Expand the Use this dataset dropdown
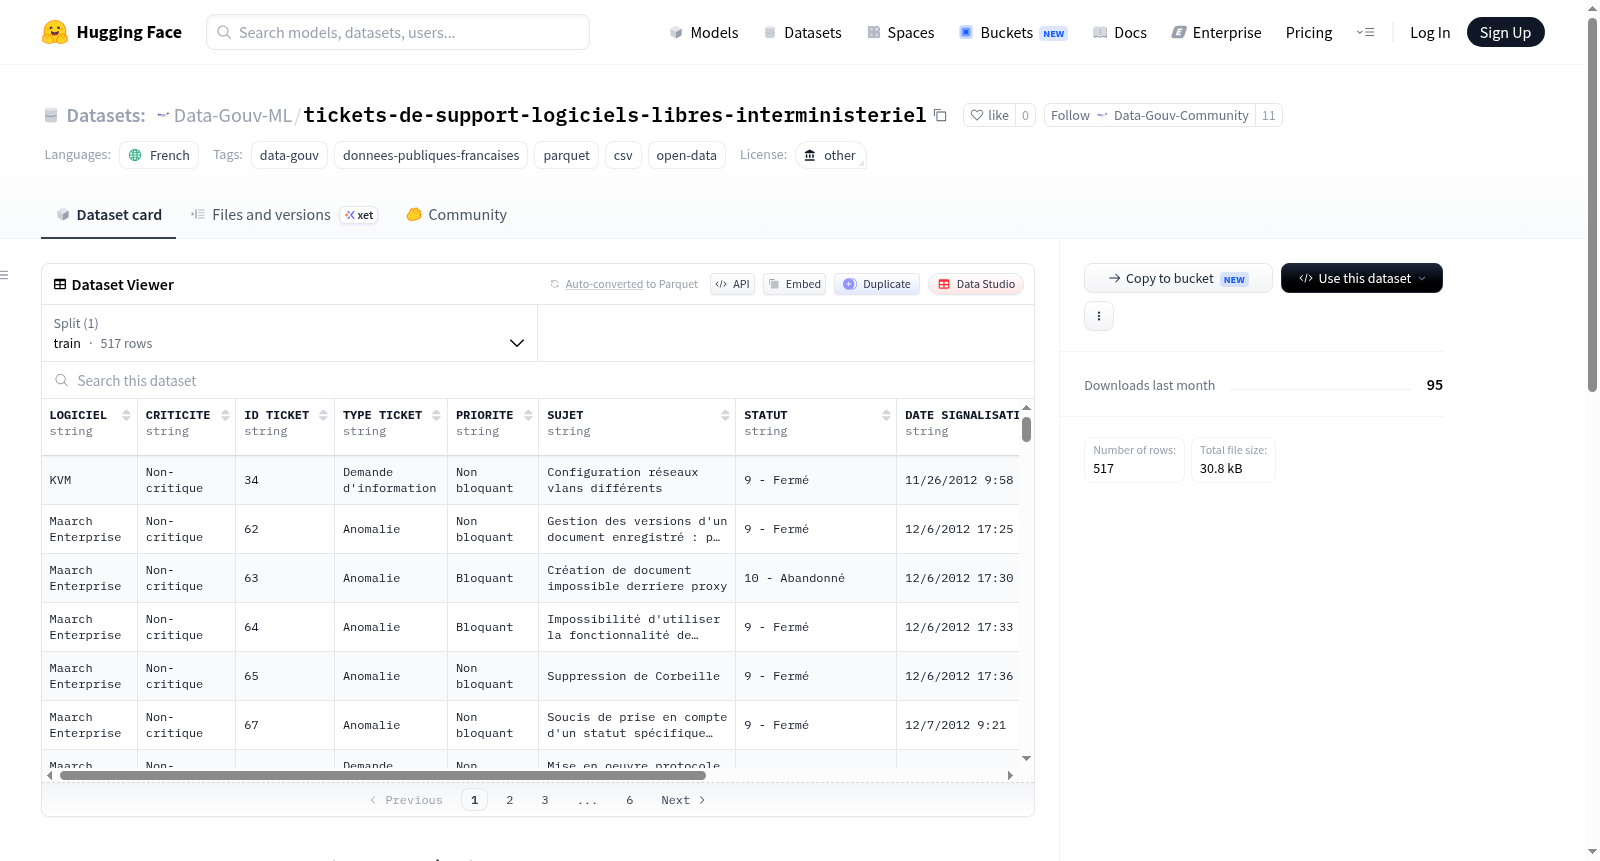 [1362, 278]
